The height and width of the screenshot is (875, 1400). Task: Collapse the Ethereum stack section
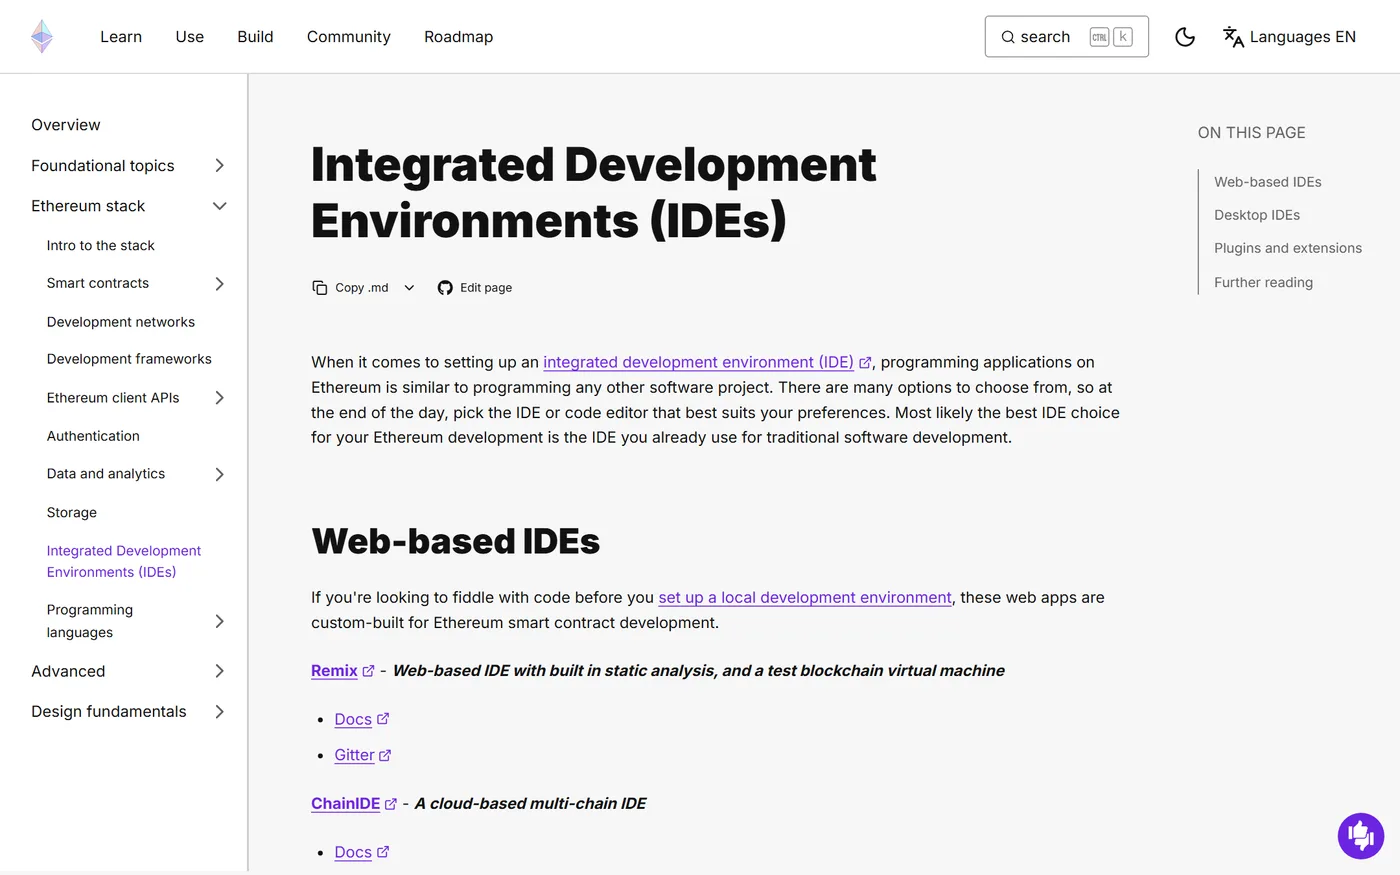pos(220,206)
